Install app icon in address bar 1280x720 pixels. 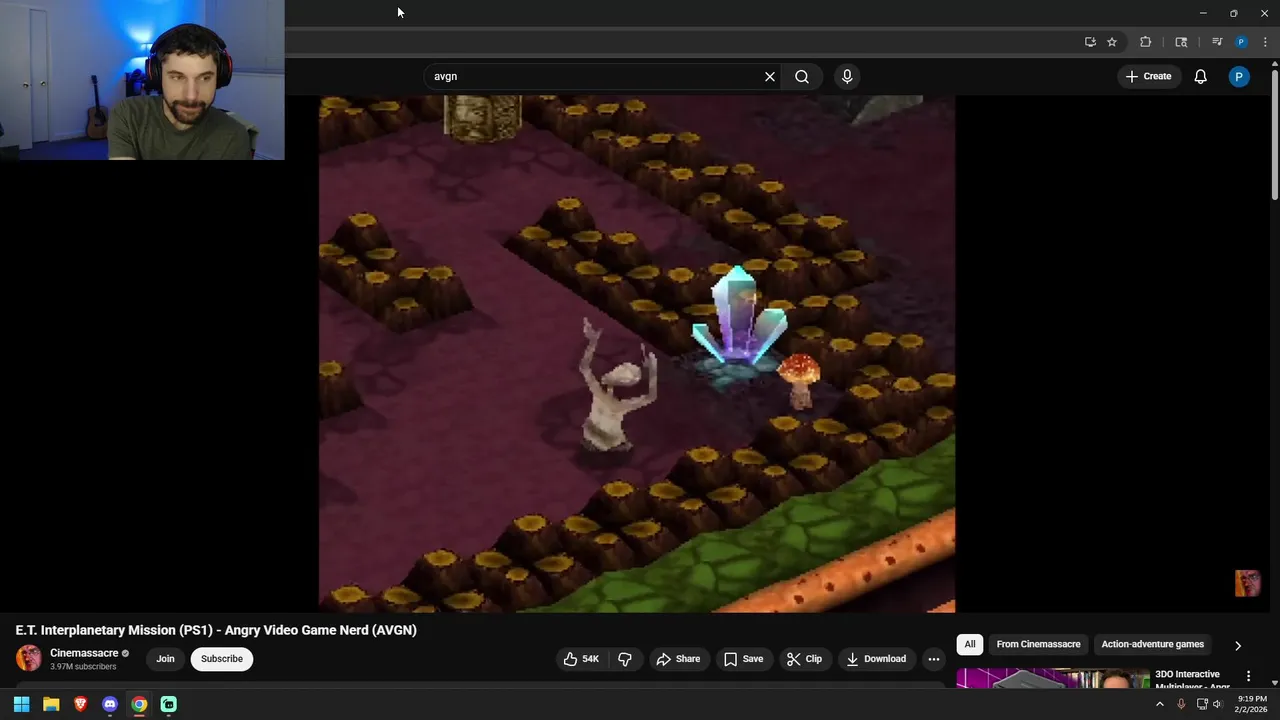1090,42
